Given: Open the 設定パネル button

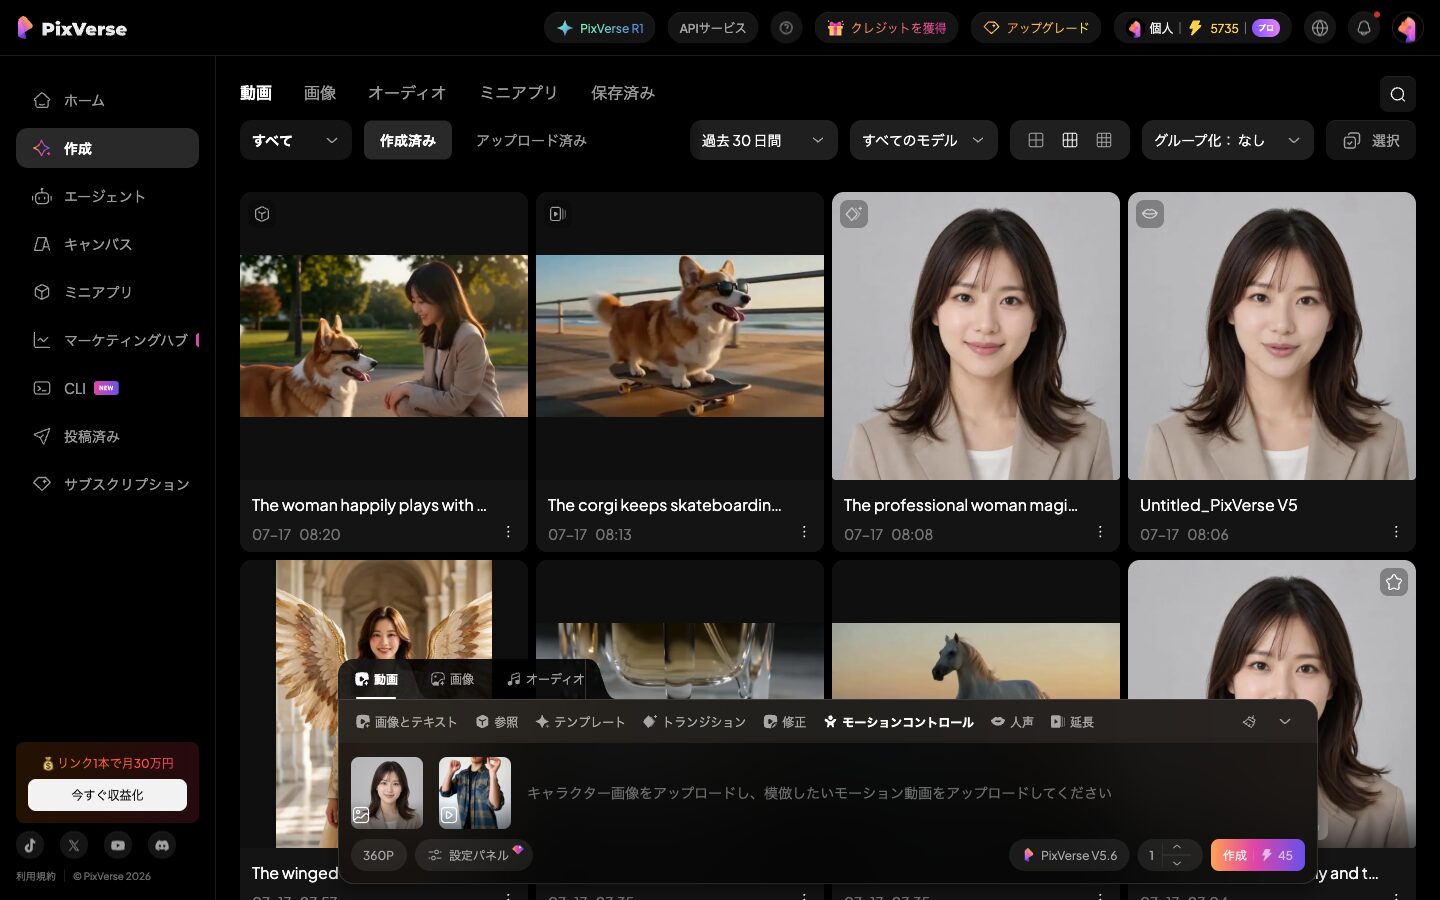Looking at the screenshot, I should point(473,855).
